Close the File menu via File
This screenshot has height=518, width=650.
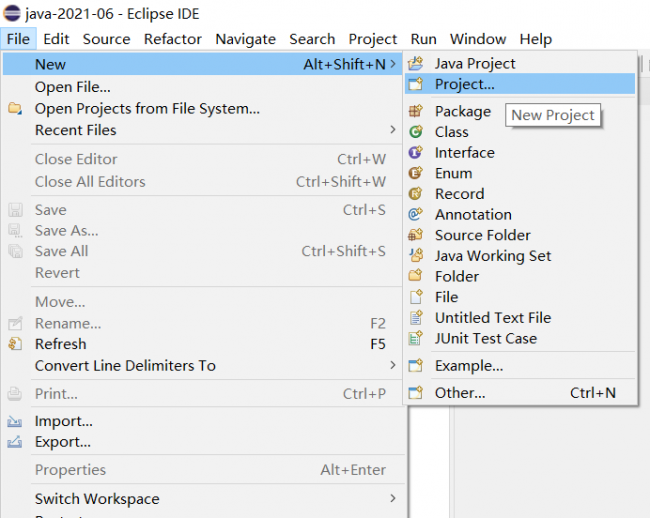pyautogui.click(x=18, y=39)
